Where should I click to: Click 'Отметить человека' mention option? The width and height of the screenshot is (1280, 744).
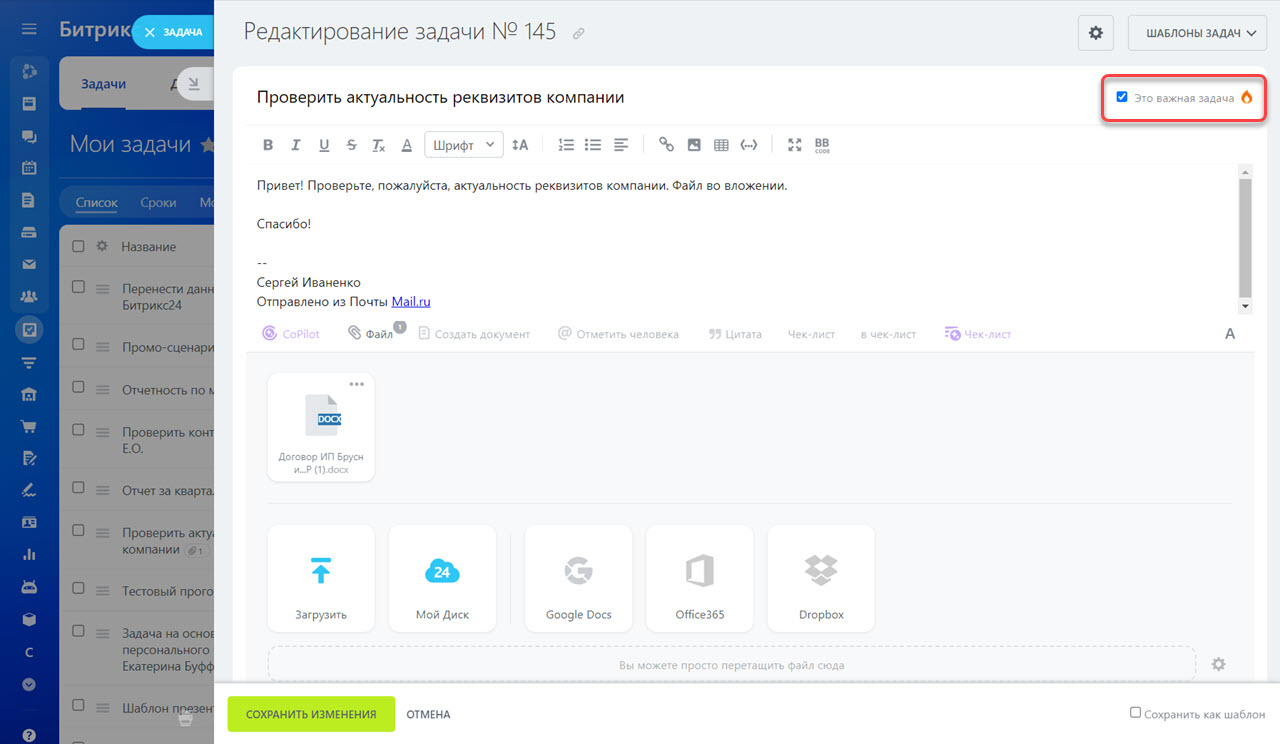(618, 334)
